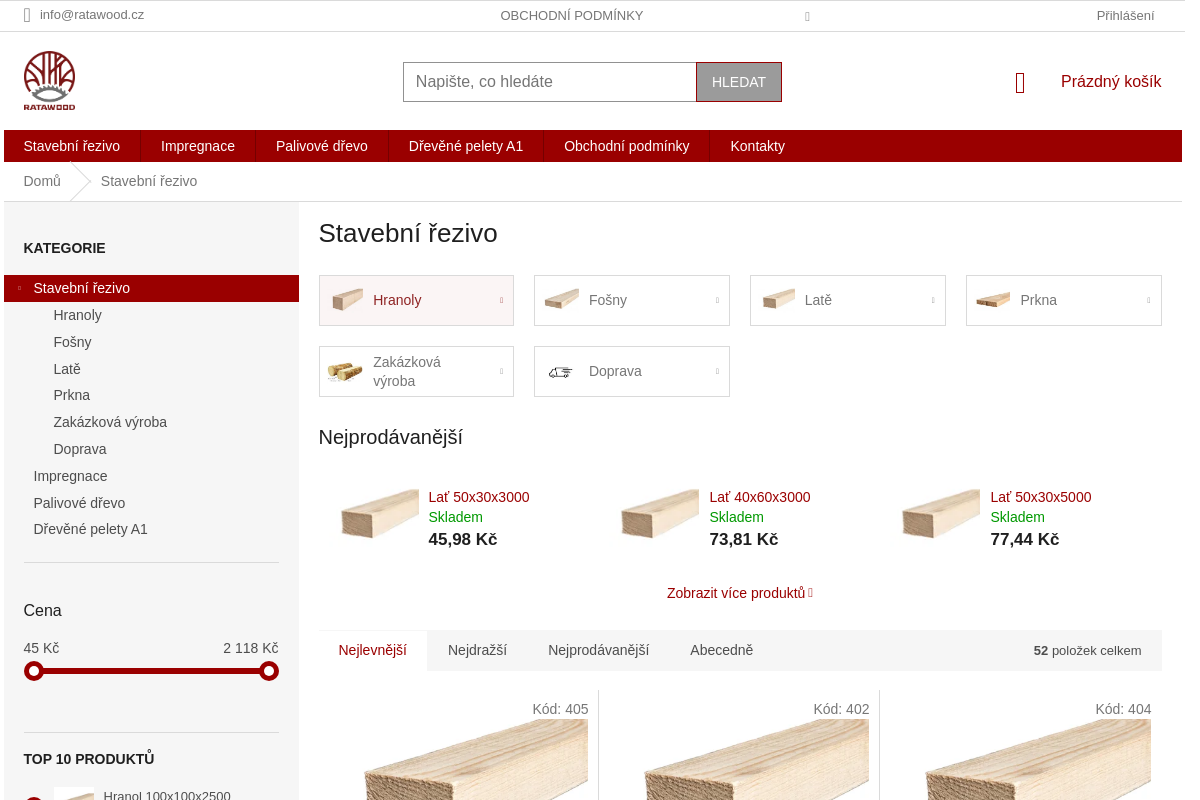Image resolution: width=1200 pixels, height=800 pixels.
Task: Click the HLEDAT search button
Action: [739, 82]
